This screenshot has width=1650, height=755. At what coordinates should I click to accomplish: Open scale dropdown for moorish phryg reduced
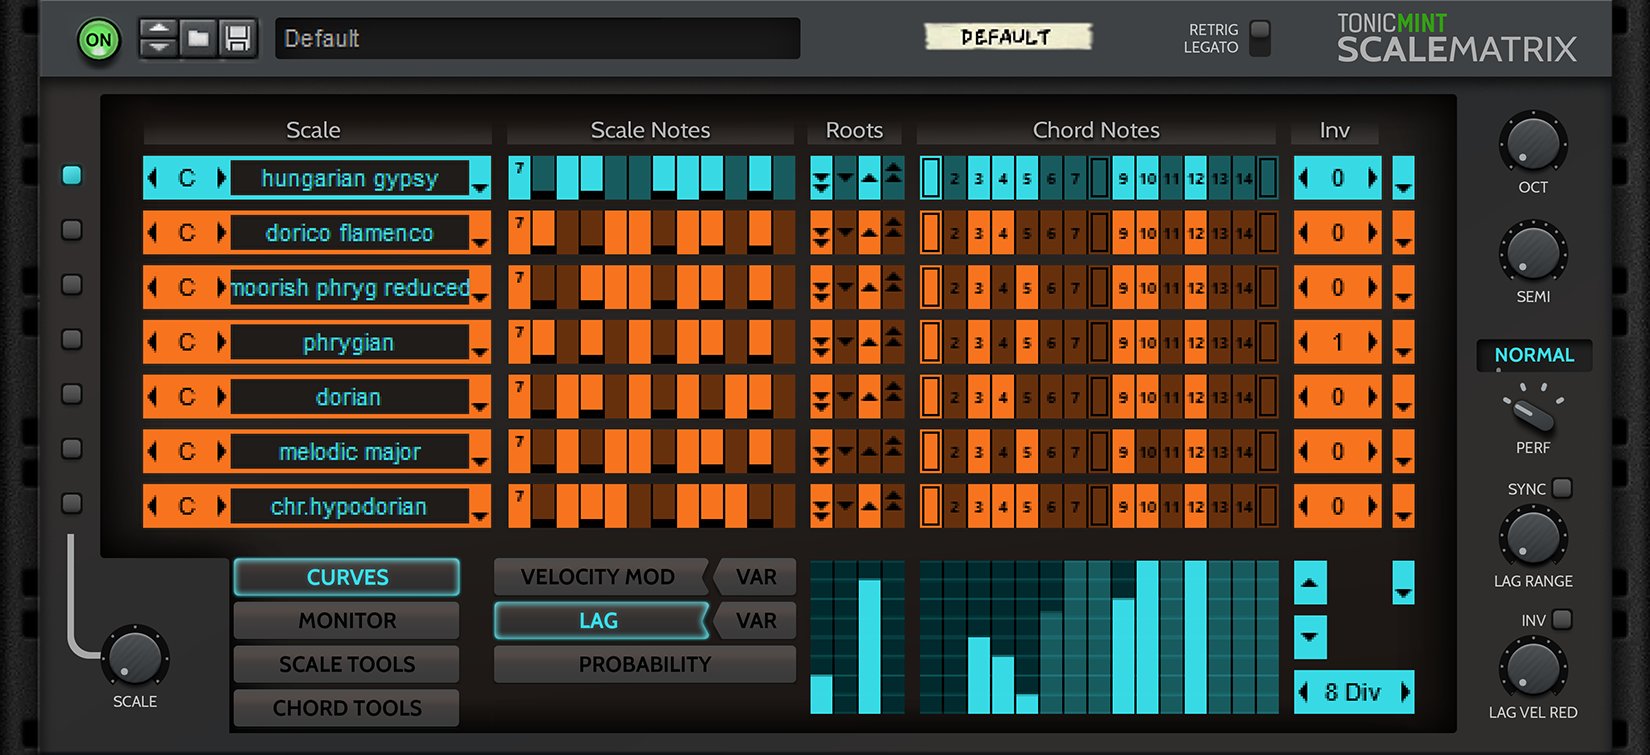click(x=480, y=297)
